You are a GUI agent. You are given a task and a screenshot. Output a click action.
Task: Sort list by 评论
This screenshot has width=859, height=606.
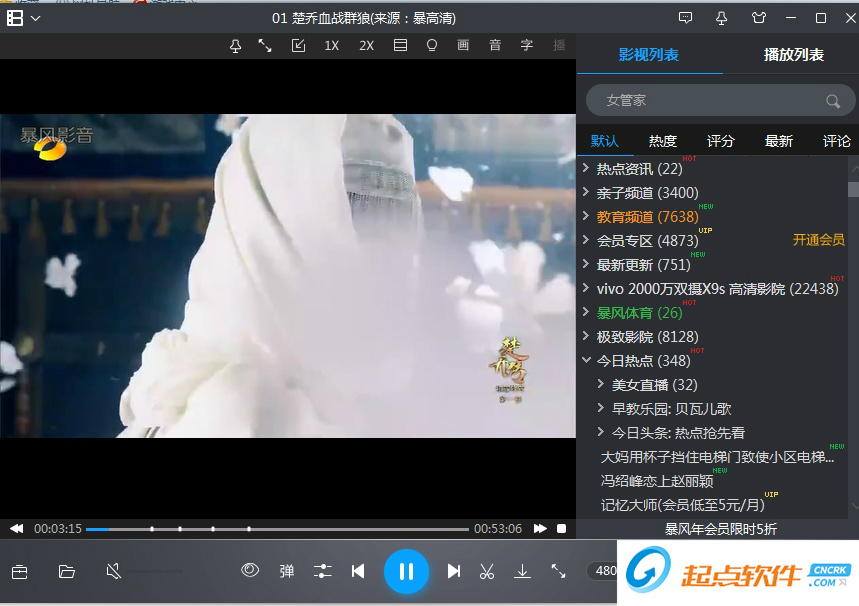point(837,141)
